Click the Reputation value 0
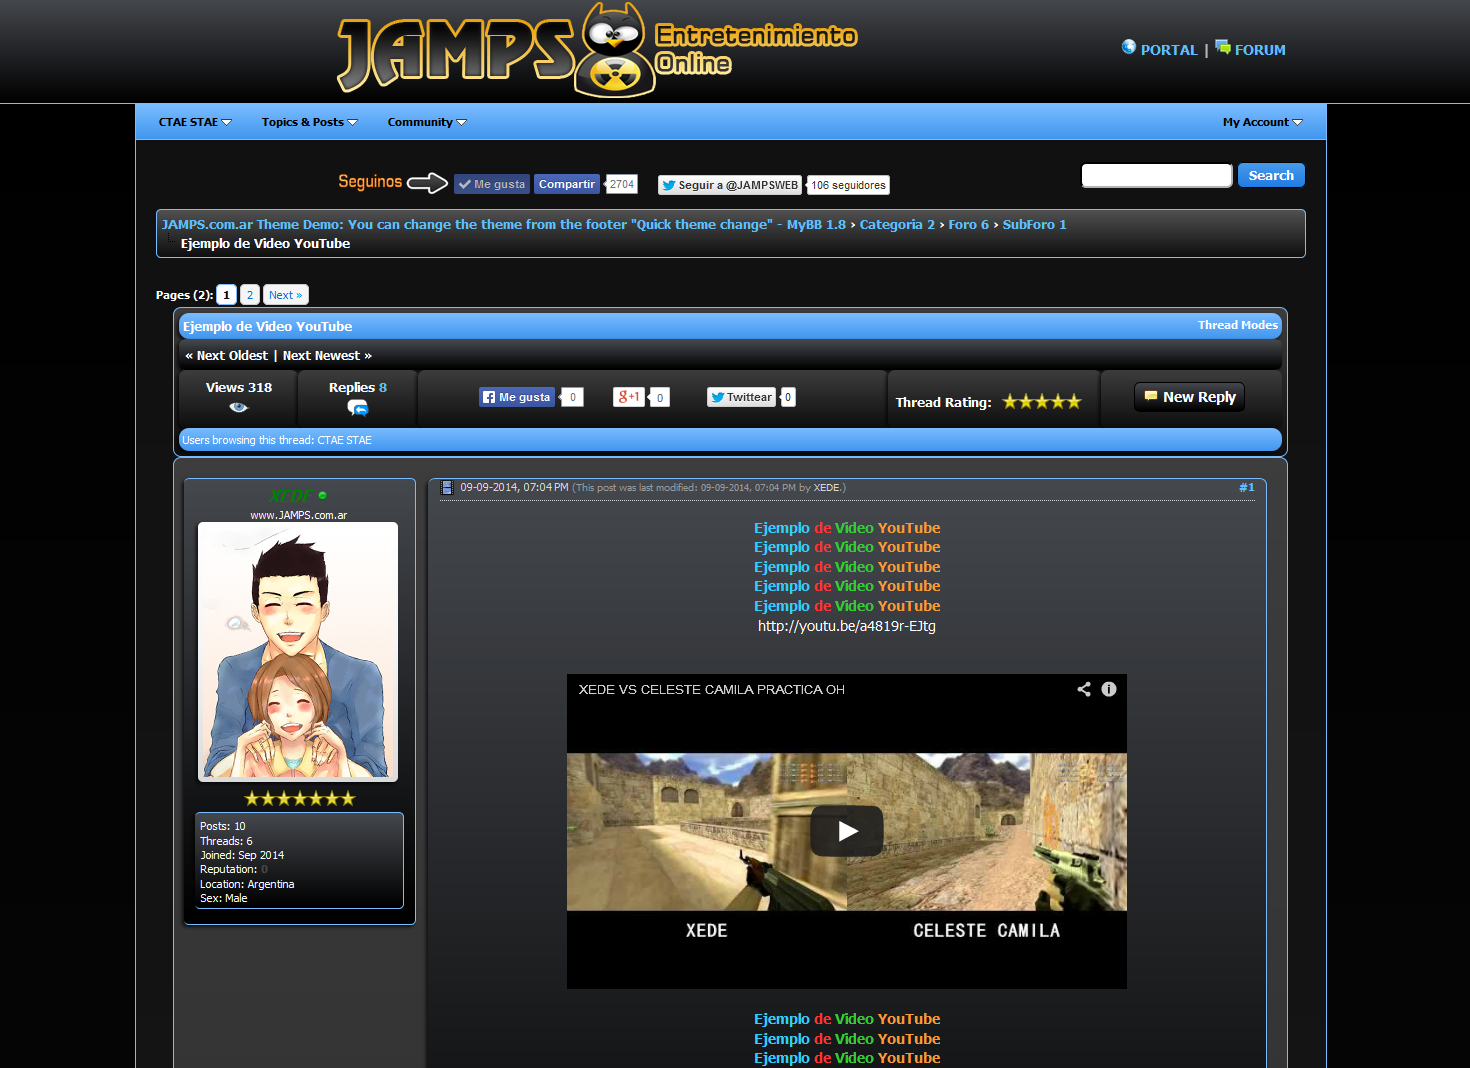The height and width of the screenshot is (1068, 1470). 264,870
